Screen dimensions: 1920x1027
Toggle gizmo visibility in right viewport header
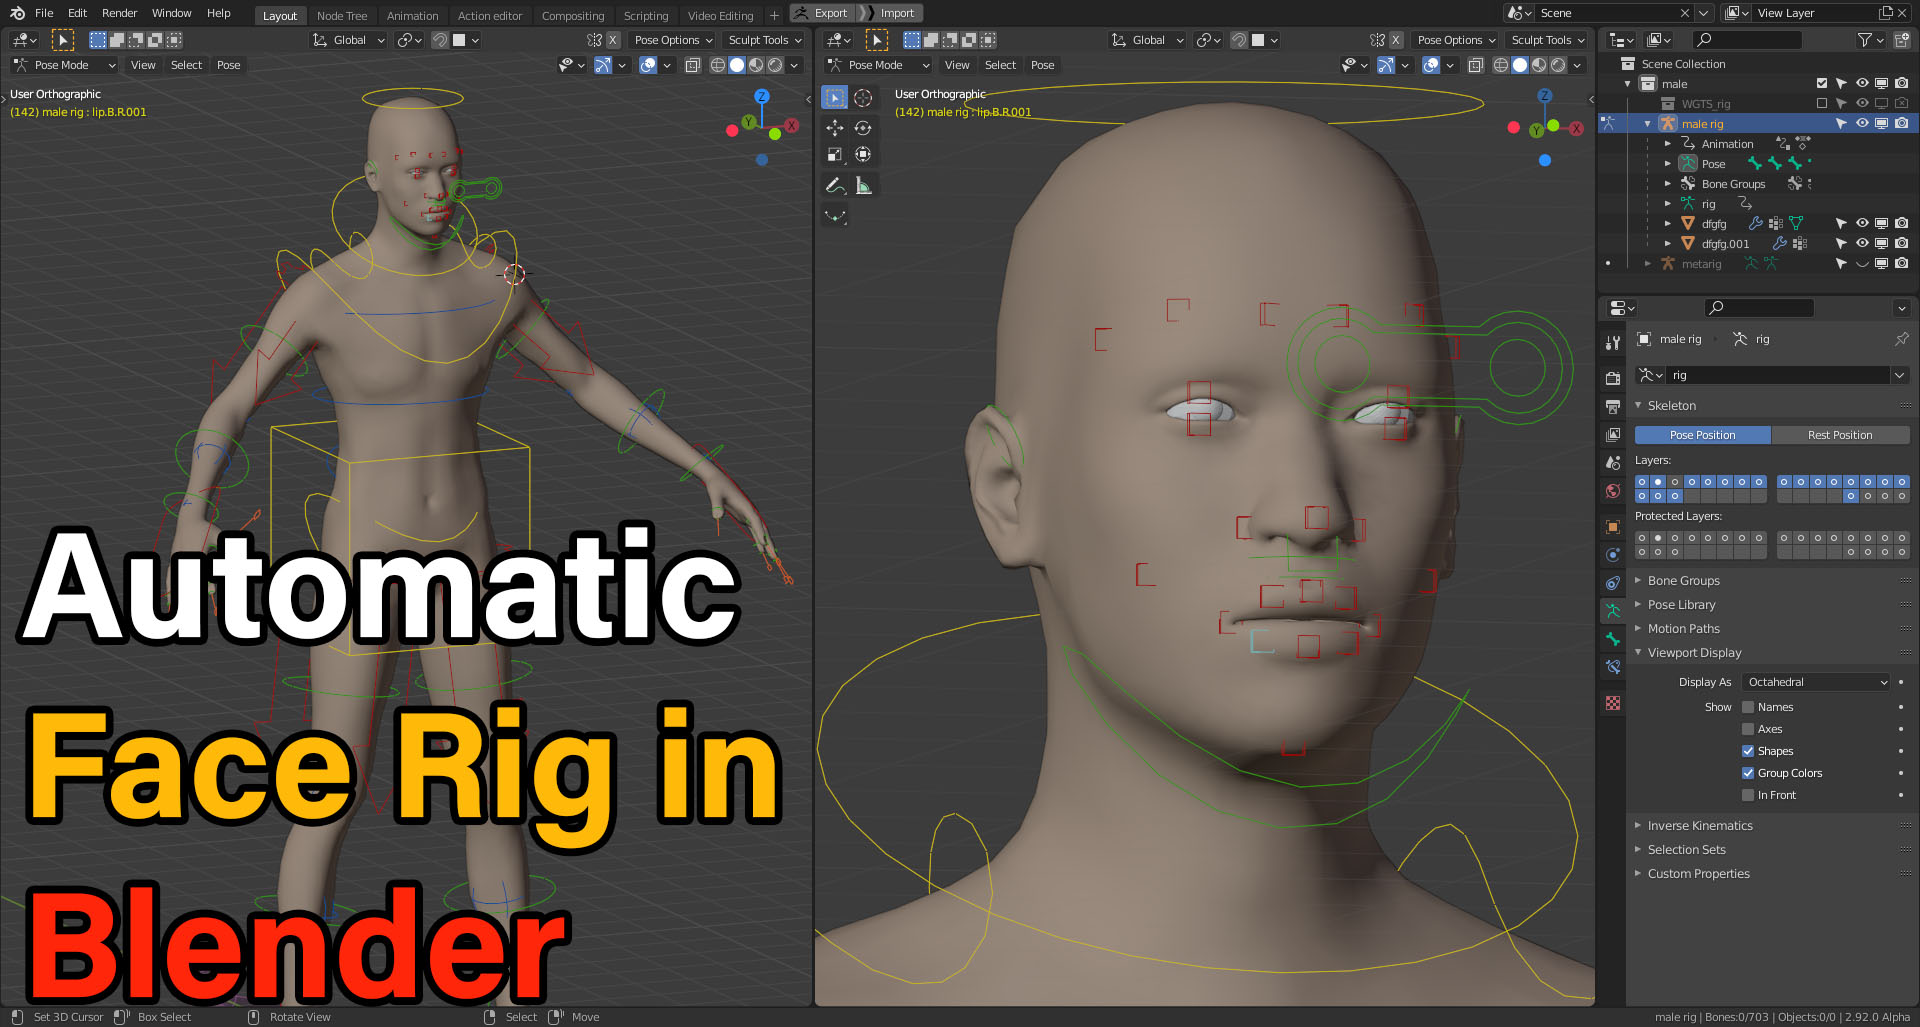pos(1386,65)
